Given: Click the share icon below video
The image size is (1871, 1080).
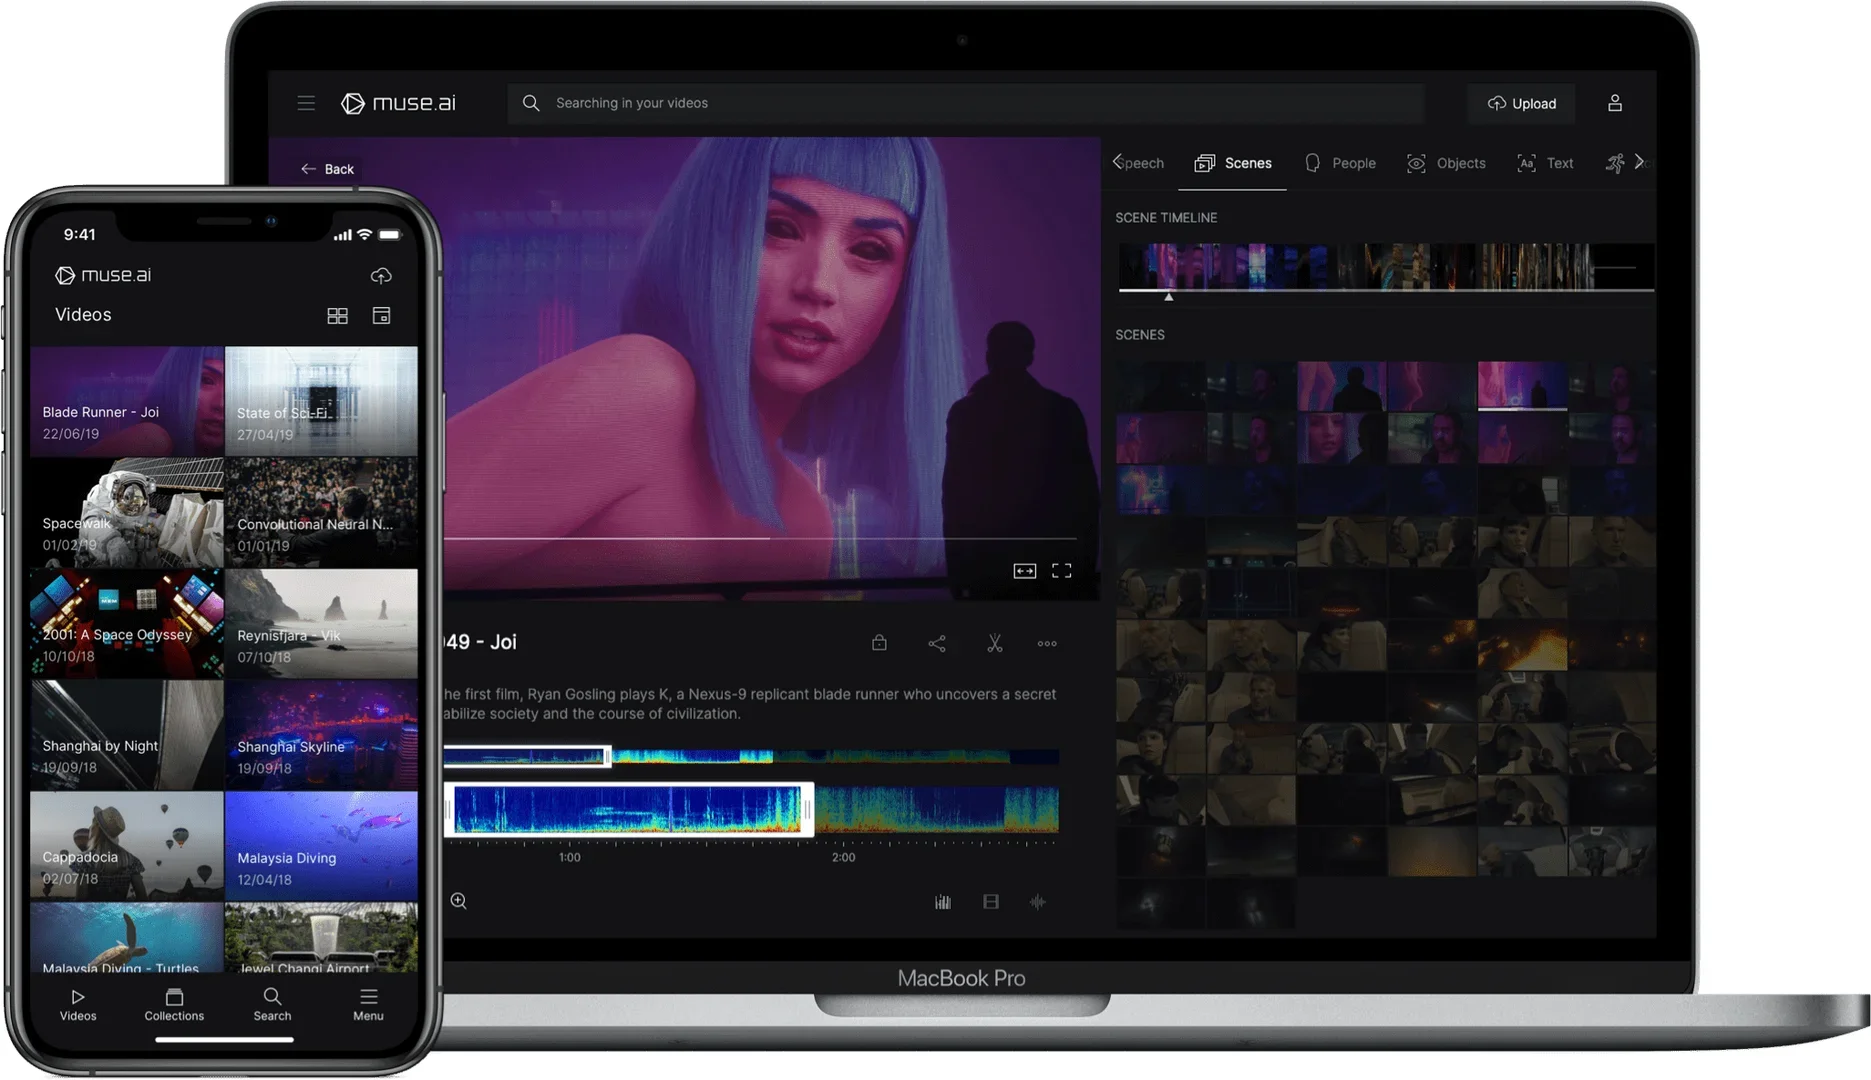Looking at the screenshot, I should [937, 644].
